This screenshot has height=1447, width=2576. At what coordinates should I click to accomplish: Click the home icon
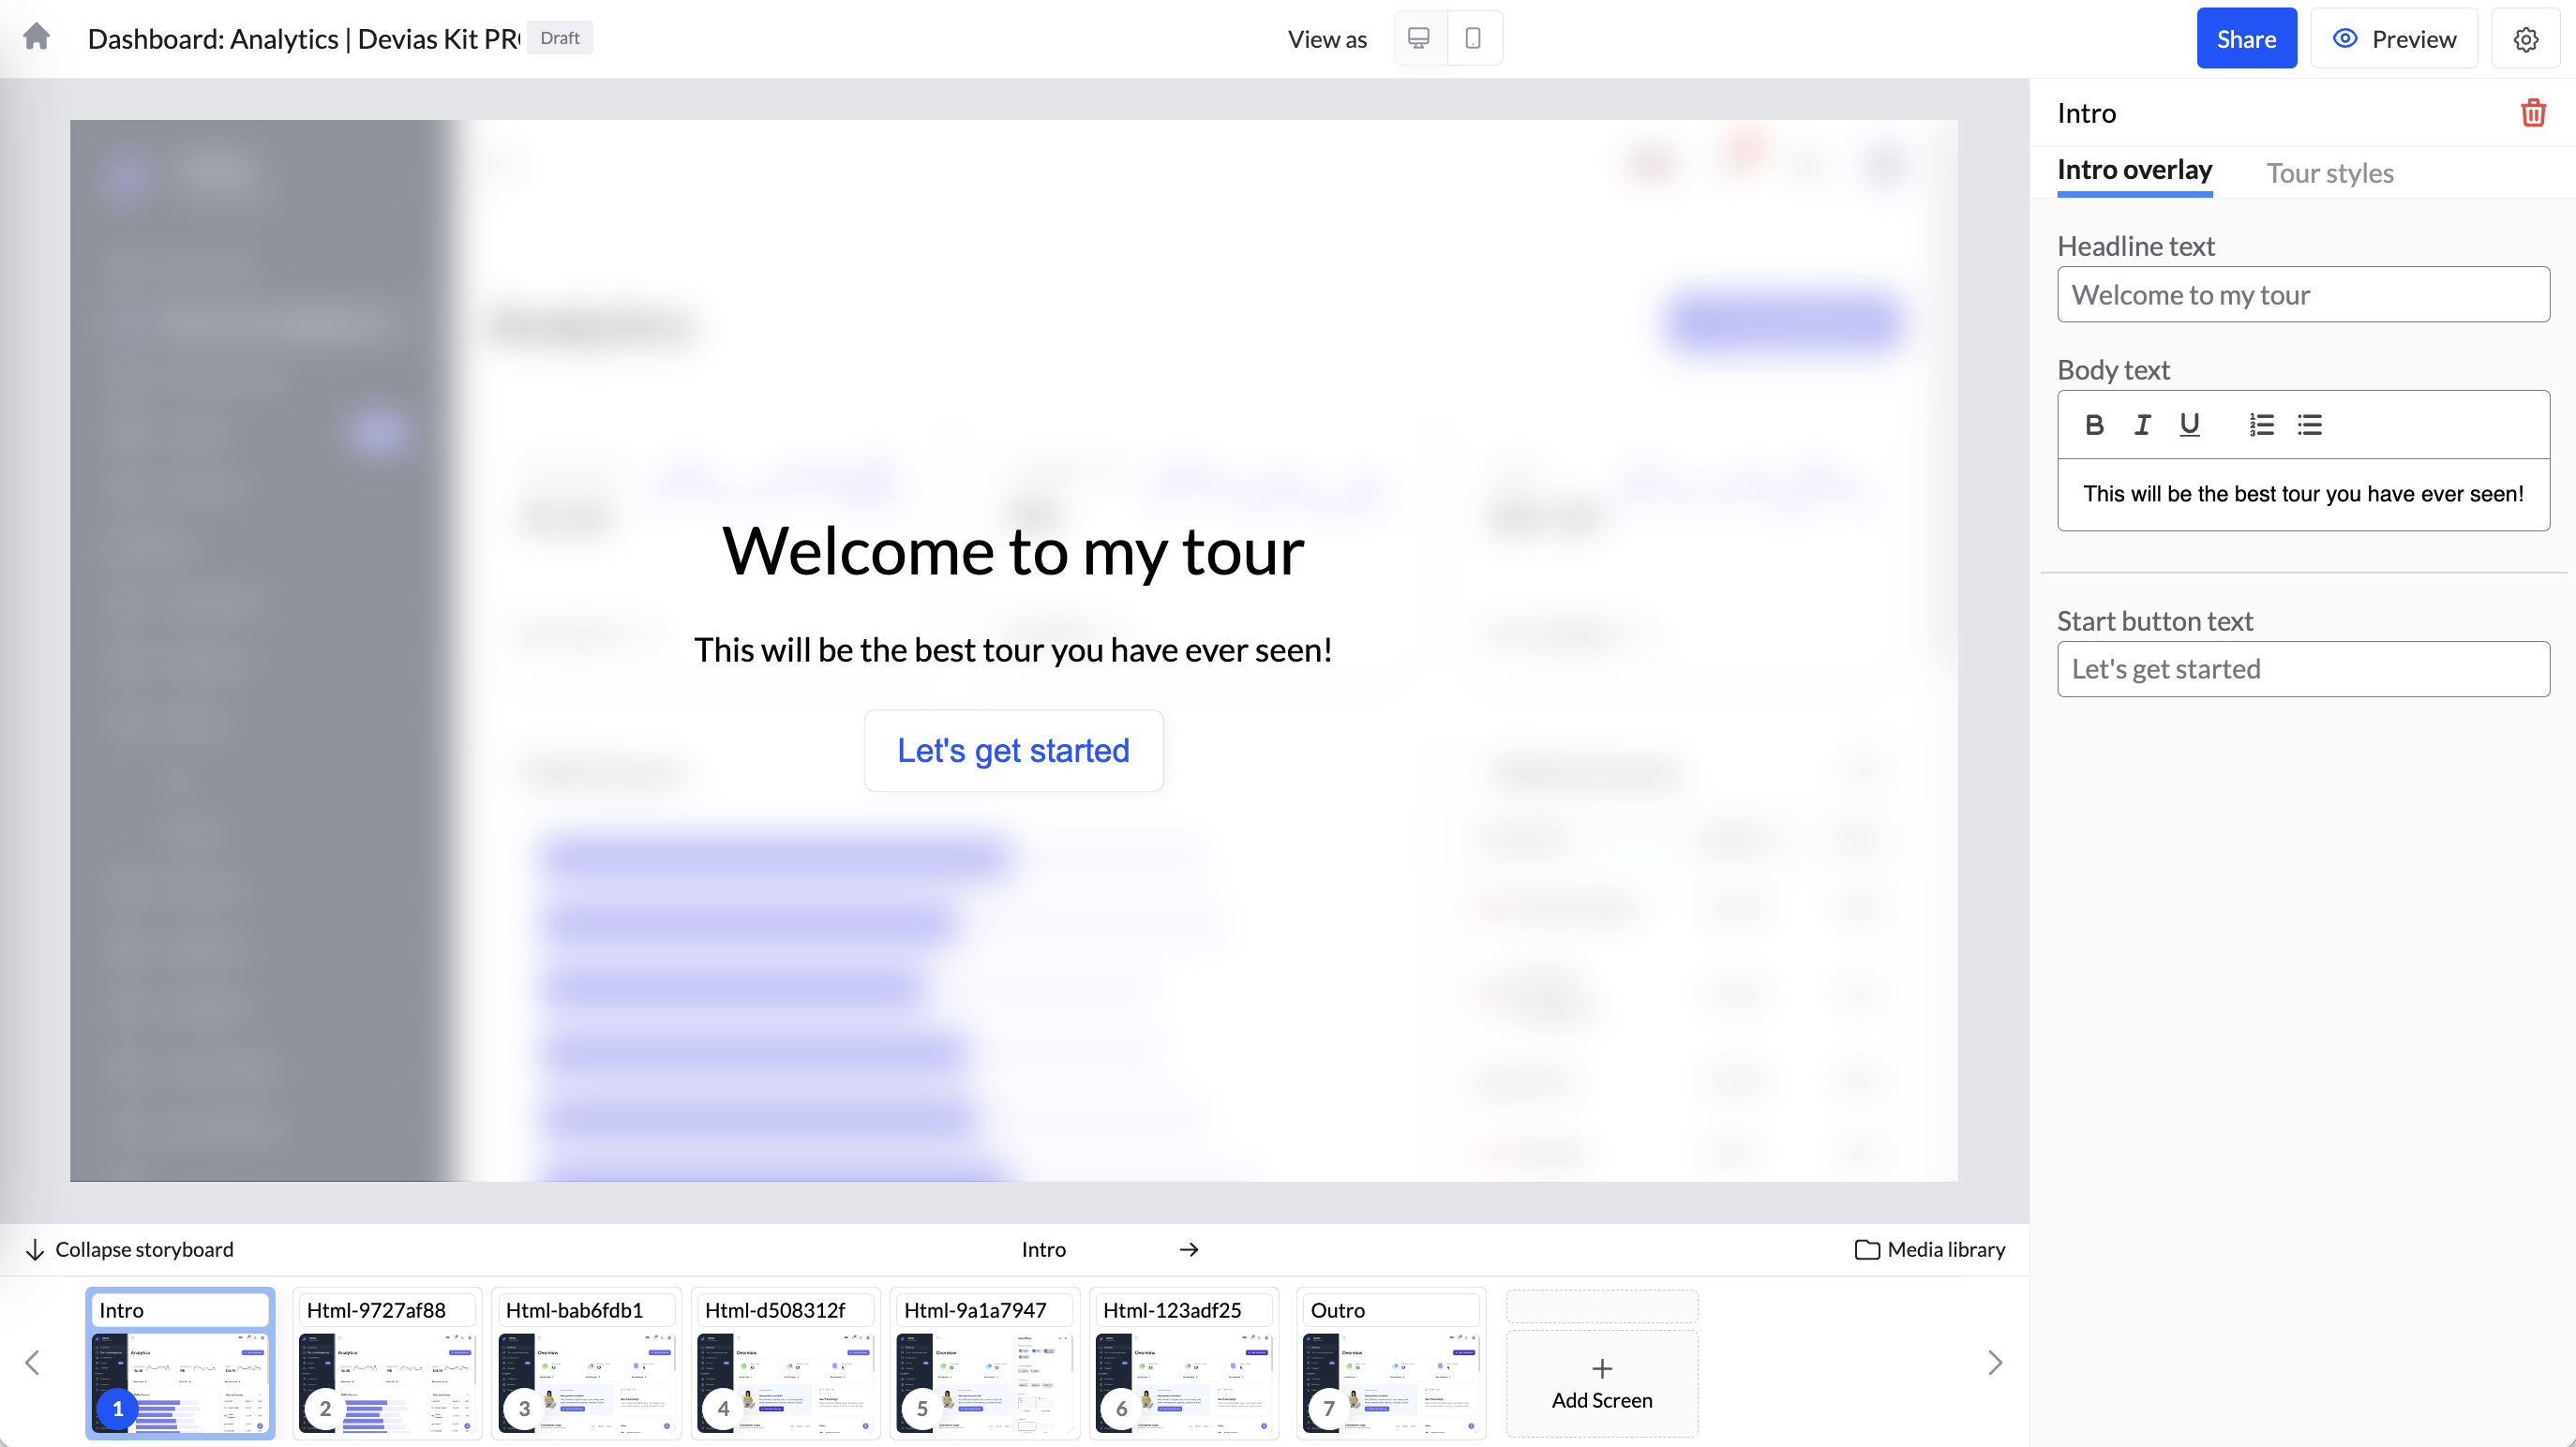point(37,38)
